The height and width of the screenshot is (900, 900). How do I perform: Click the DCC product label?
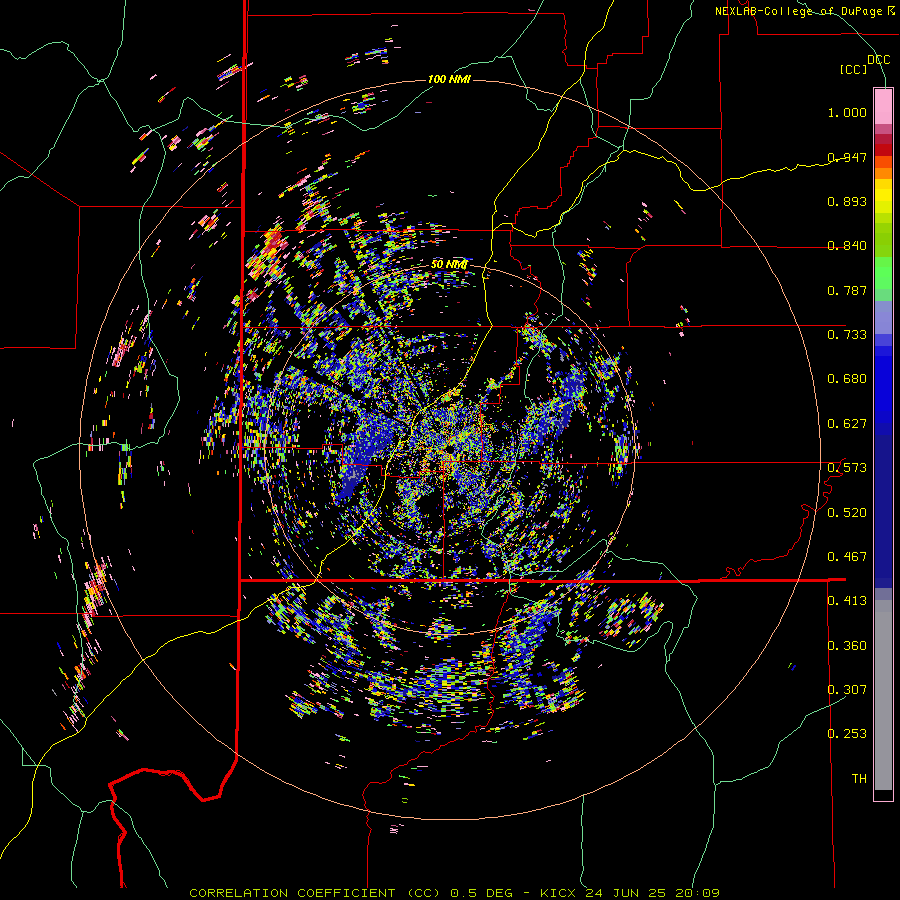pyautogui.click(x=878, y=60)
